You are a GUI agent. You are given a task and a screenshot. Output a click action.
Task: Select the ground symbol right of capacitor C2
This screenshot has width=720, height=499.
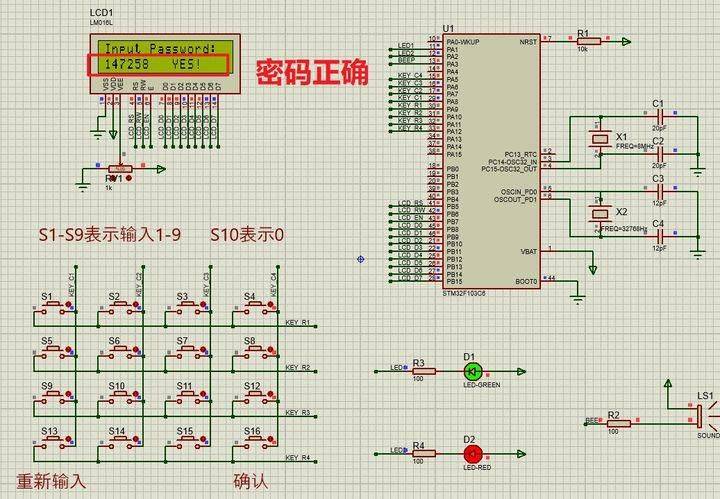pyautogui.click(x=698, y=173)
